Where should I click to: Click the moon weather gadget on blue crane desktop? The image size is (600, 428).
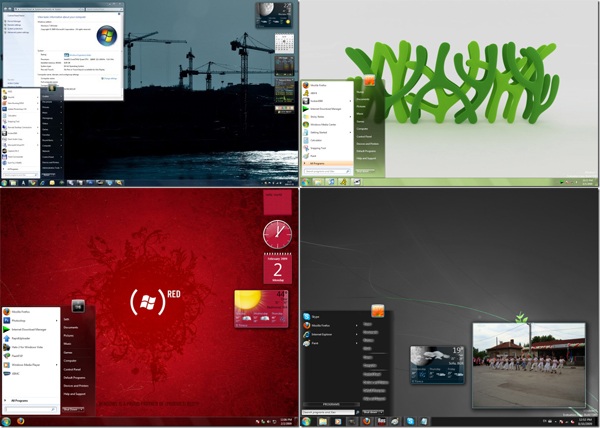(x=274, y=15)
